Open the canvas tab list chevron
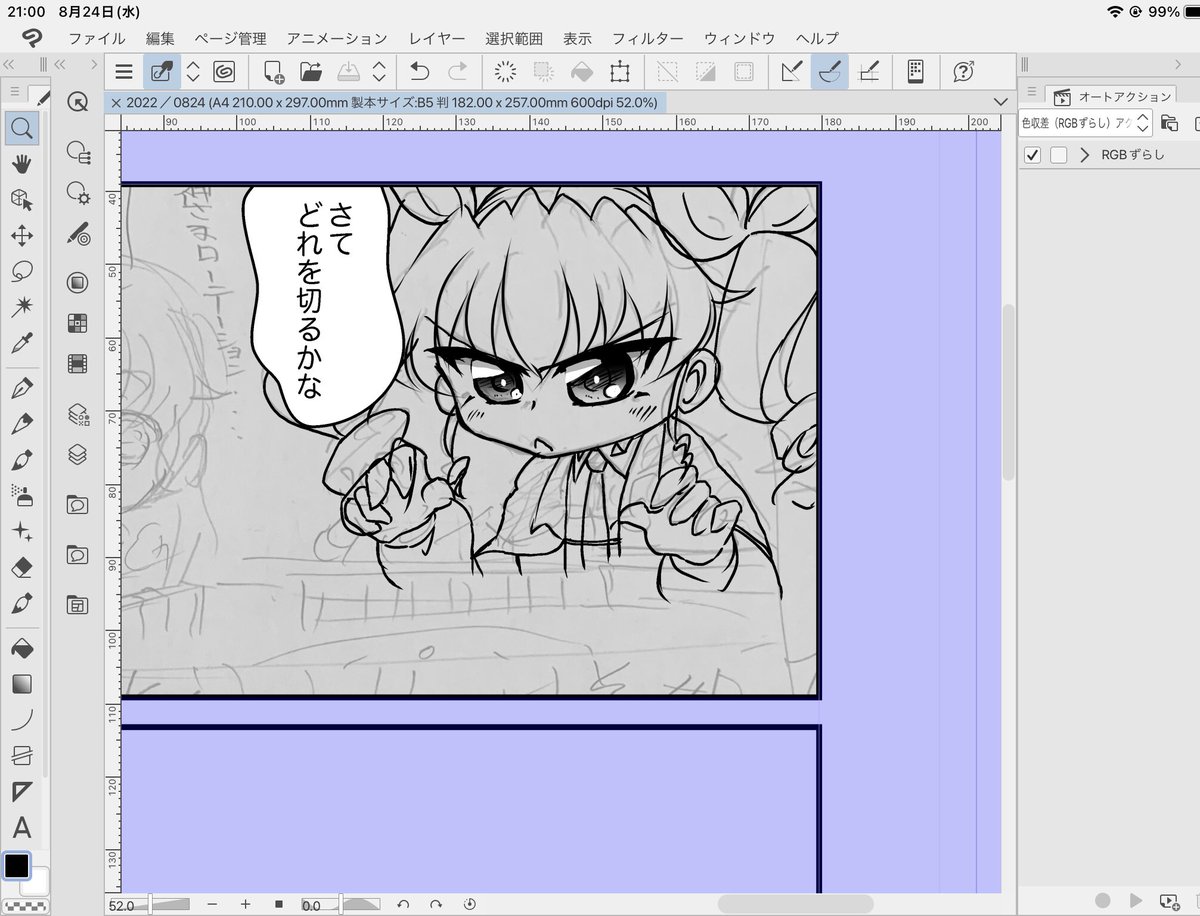The height and width of the screenshot is (916, 1200). click(x=1001, y=102)
